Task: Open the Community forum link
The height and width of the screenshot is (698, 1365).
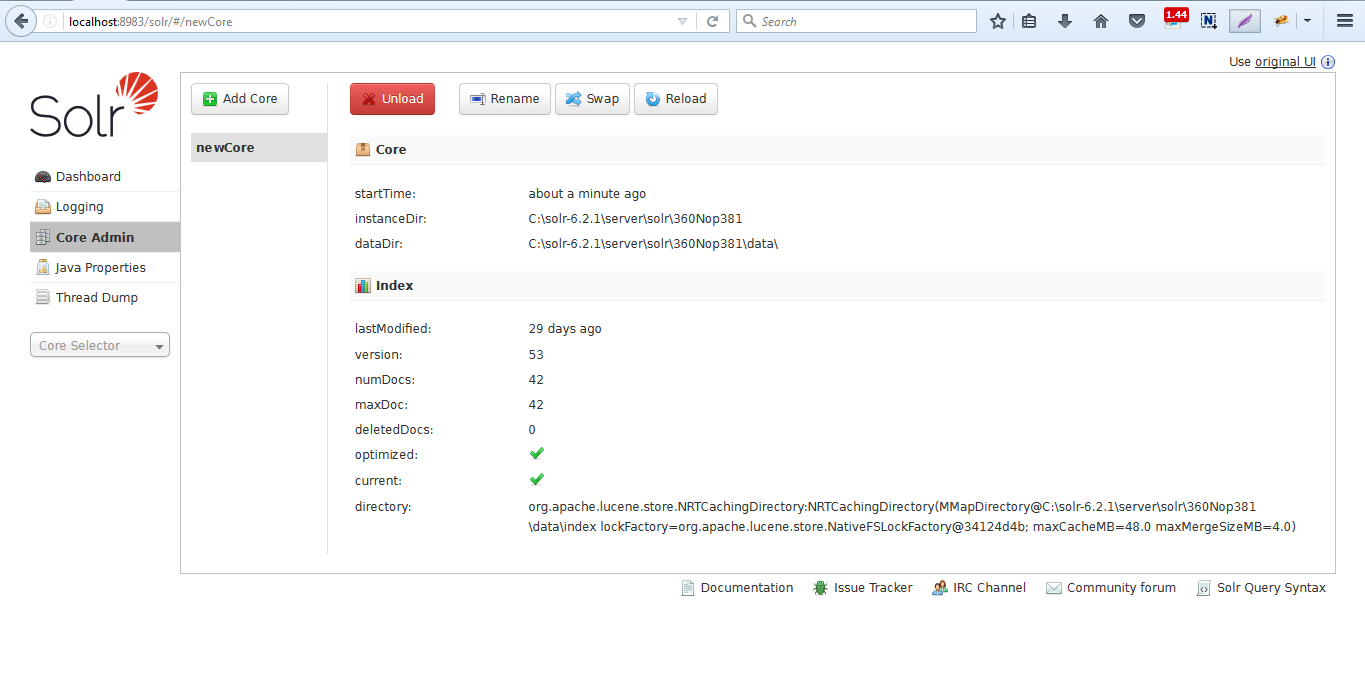Action: click(1111, 588)
